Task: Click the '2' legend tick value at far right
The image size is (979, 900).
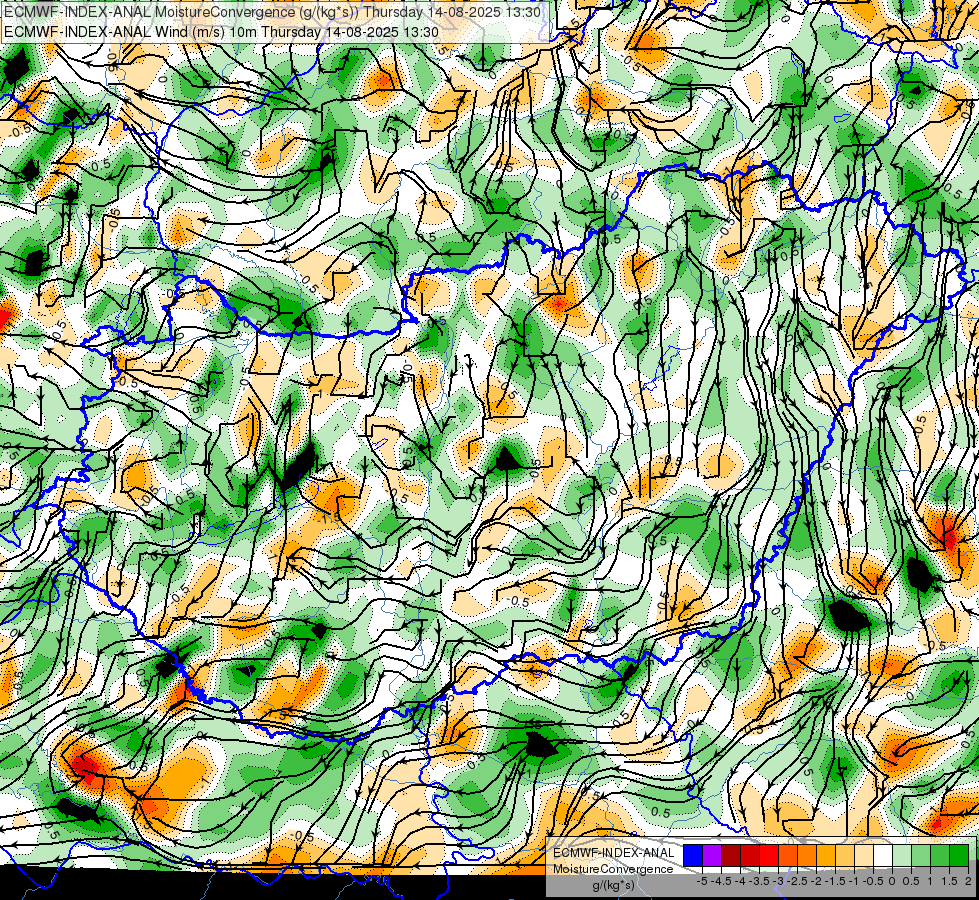Action: pos(968,881)
